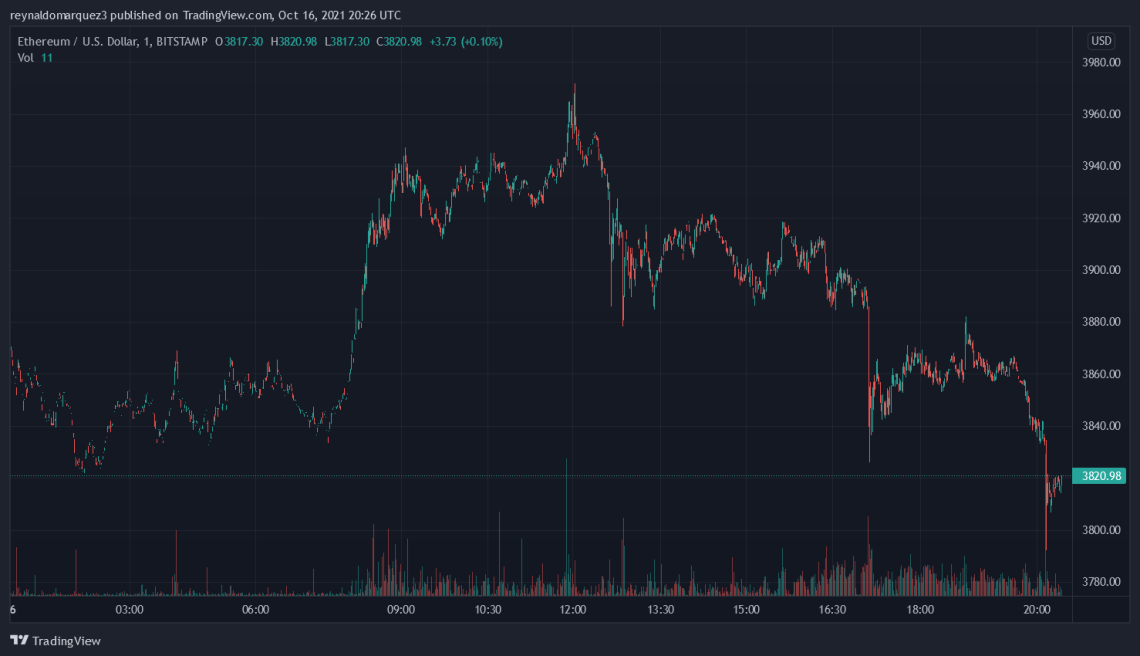
Task: Click the 06:00 time axis label
Action: (x=255, y=609)
